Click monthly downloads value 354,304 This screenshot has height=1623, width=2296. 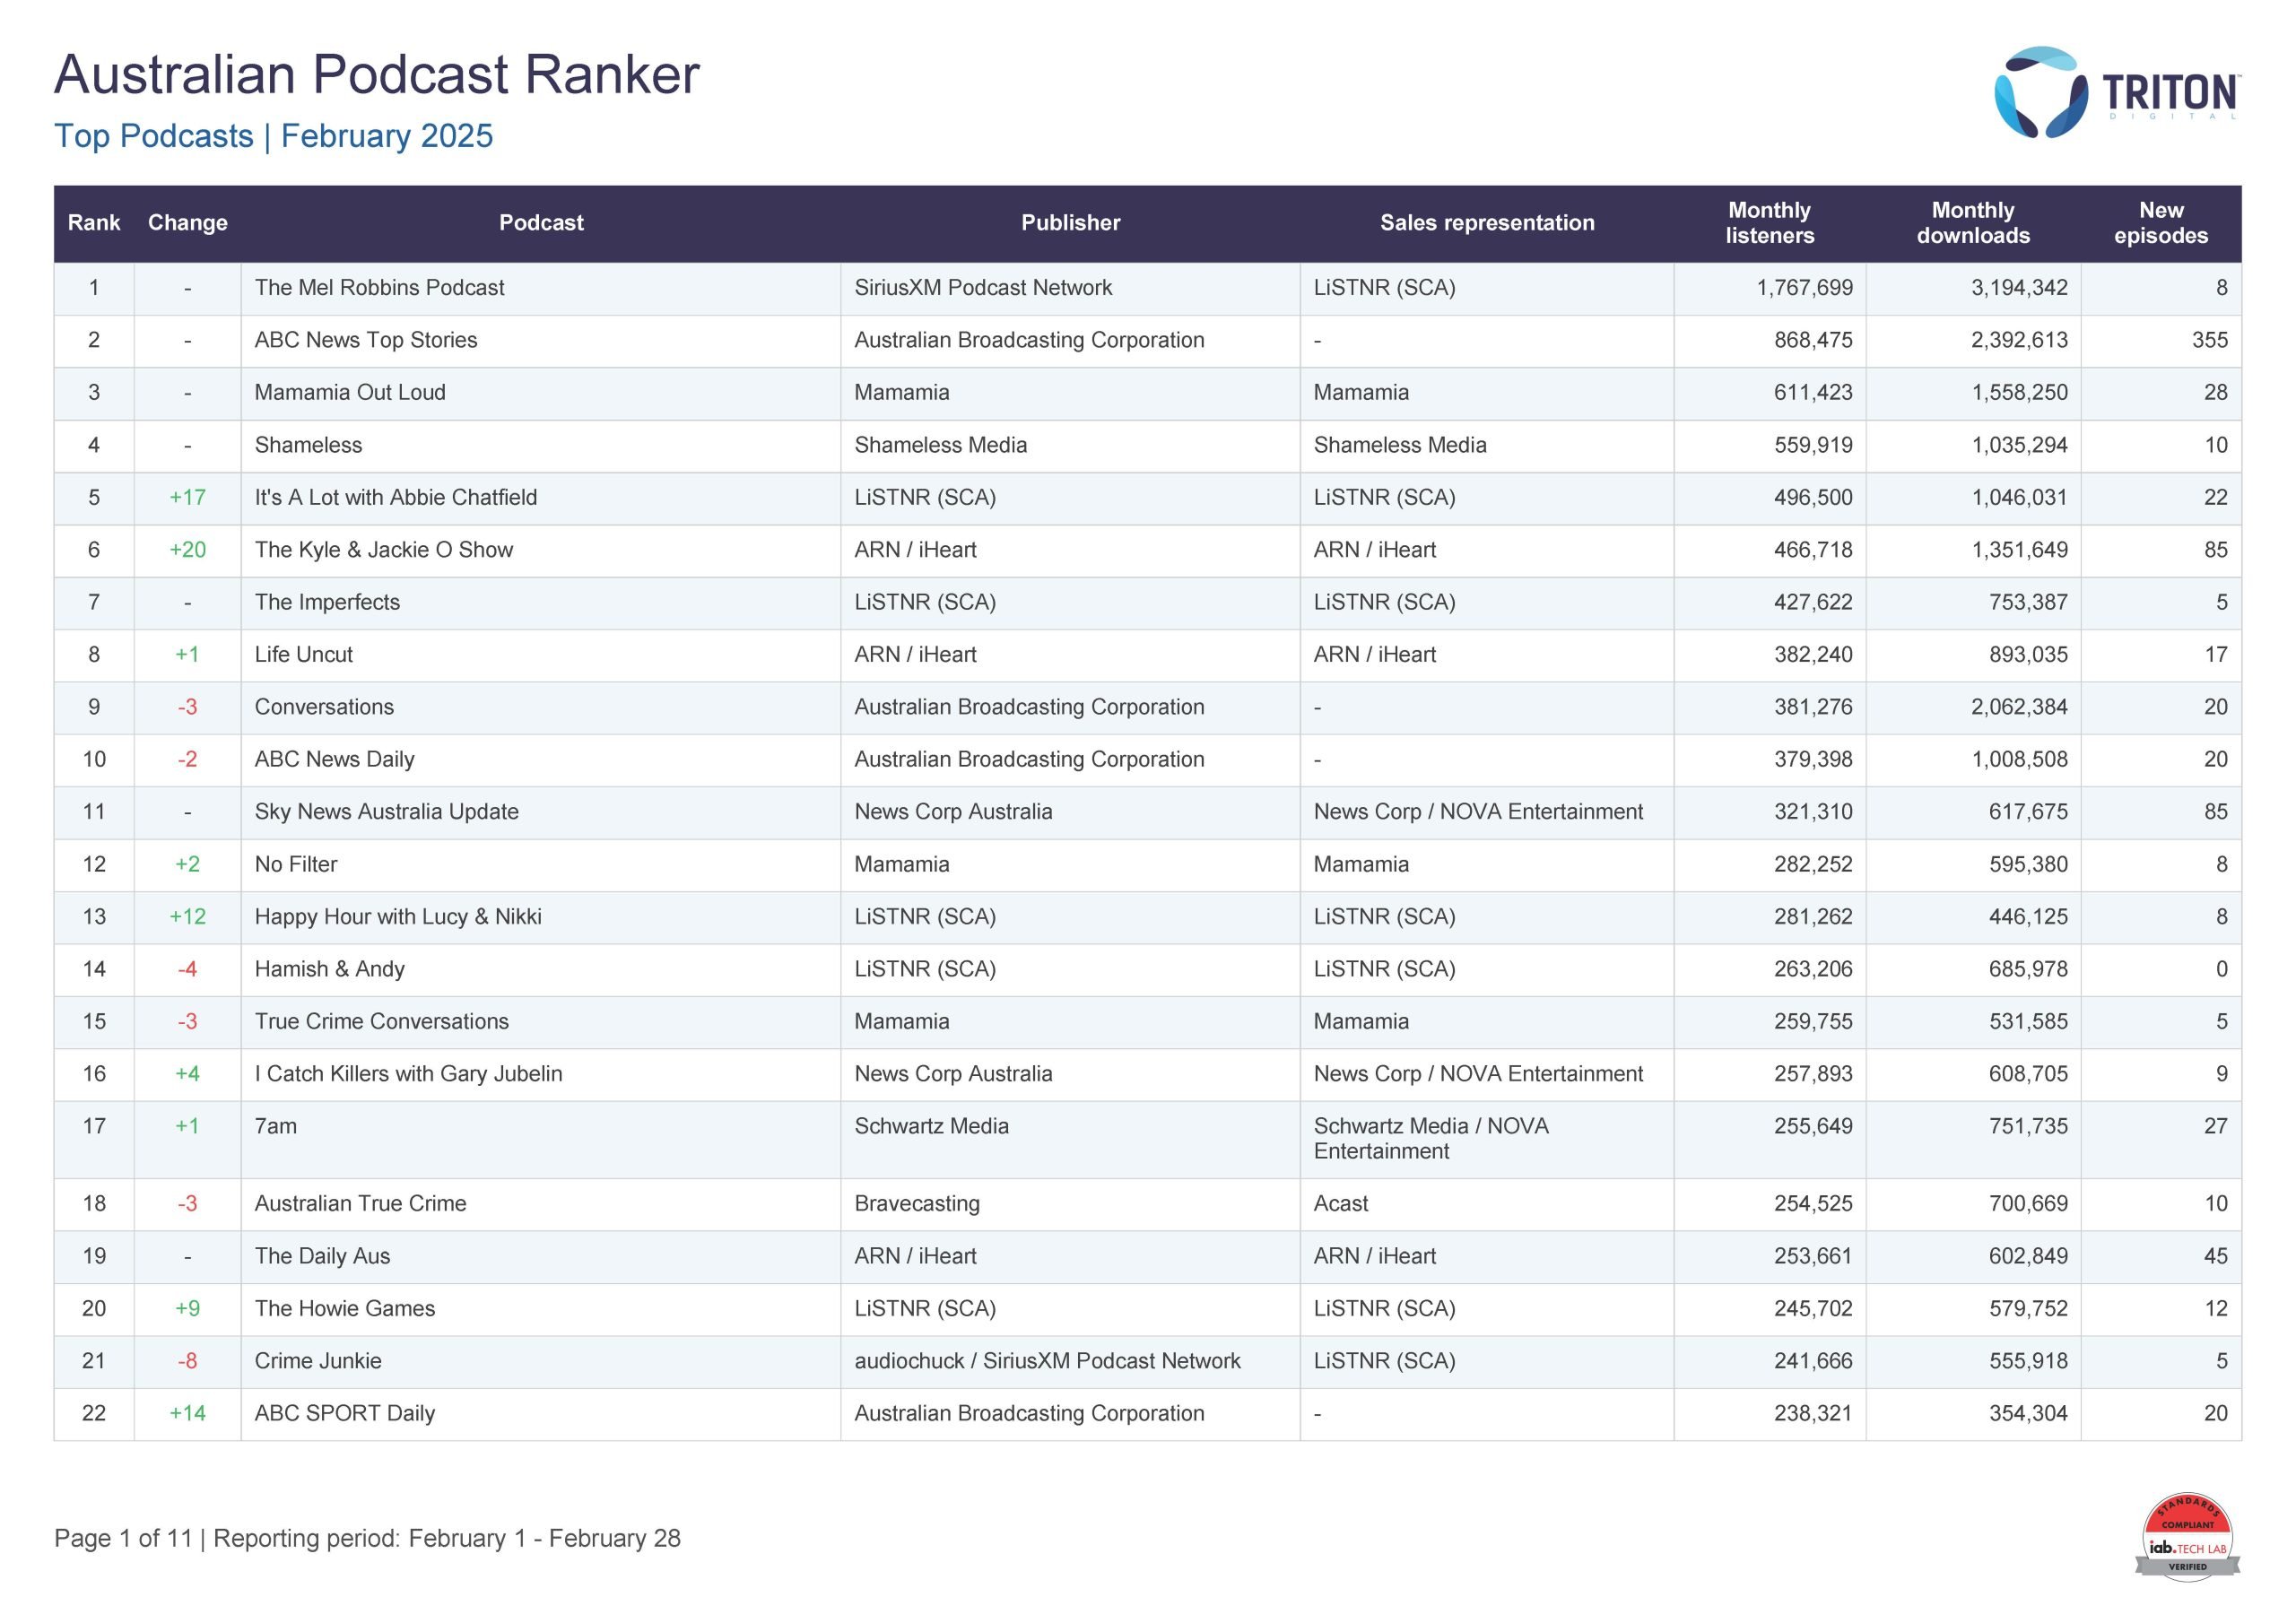click(x=2028, y=1413)
